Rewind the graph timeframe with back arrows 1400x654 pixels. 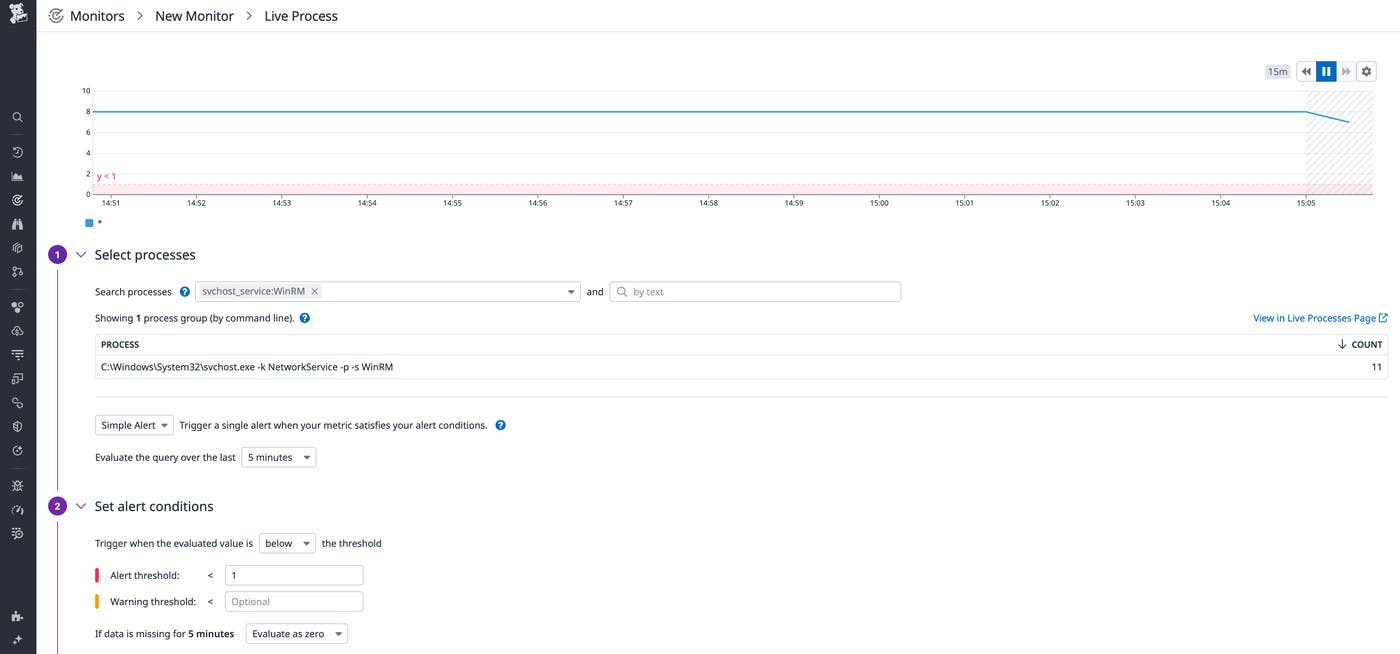tap(1306, 70)
